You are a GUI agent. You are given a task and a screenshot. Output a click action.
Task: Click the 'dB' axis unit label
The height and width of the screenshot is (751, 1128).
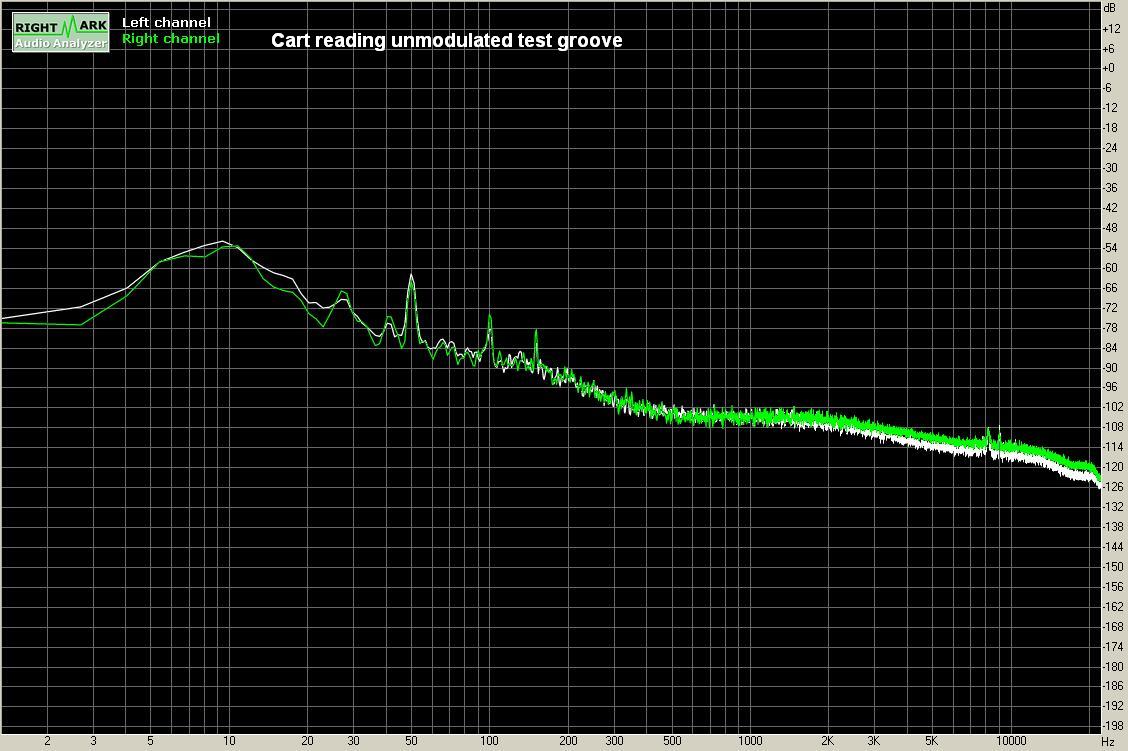point(1109,8)
